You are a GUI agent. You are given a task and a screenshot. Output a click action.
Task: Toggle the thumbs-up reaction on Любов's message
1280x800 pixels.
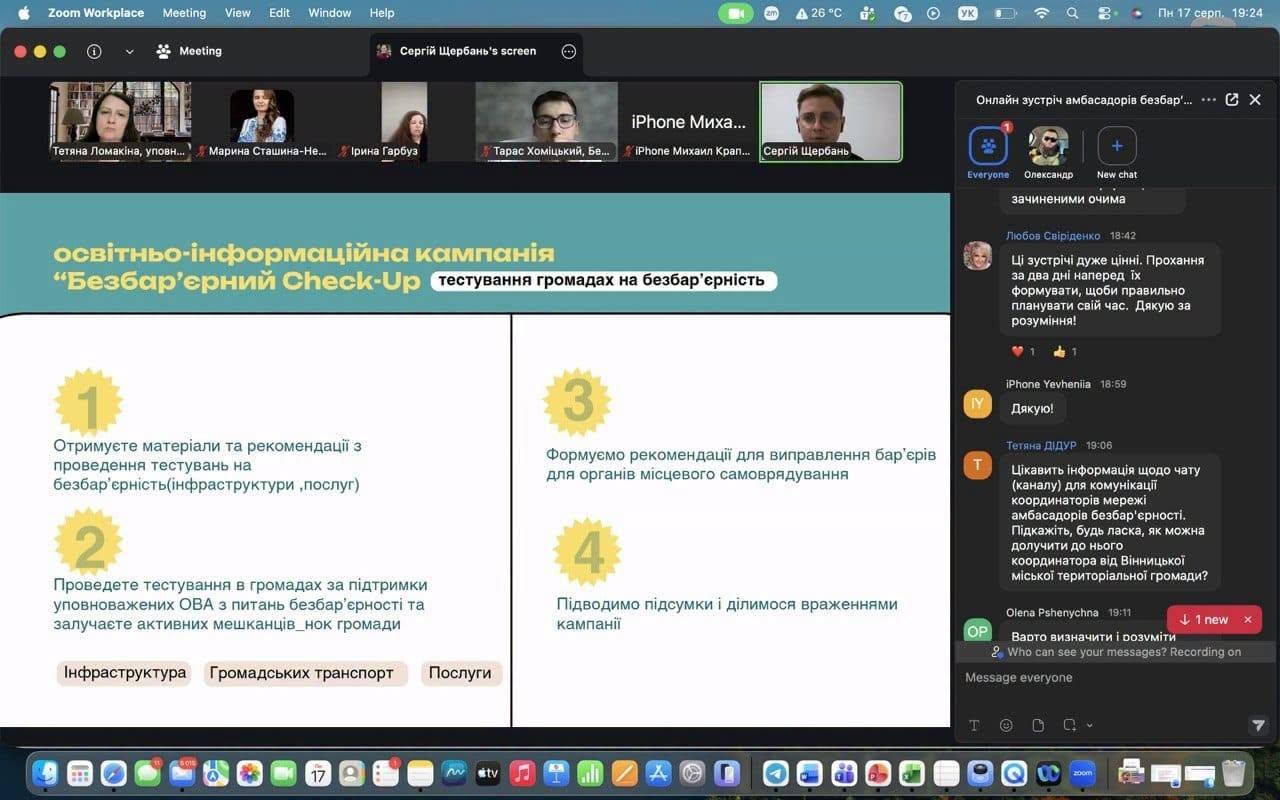[x=1065, y=351]
